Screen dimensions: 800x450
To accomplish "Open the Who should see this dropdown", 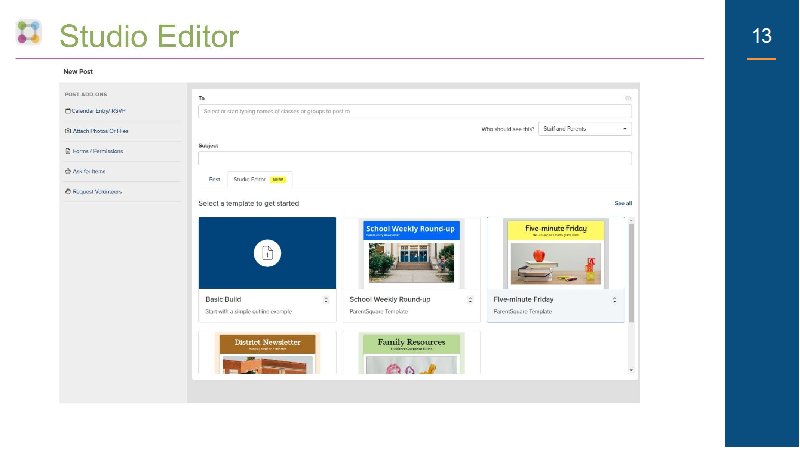I will [x=585, y=129].
